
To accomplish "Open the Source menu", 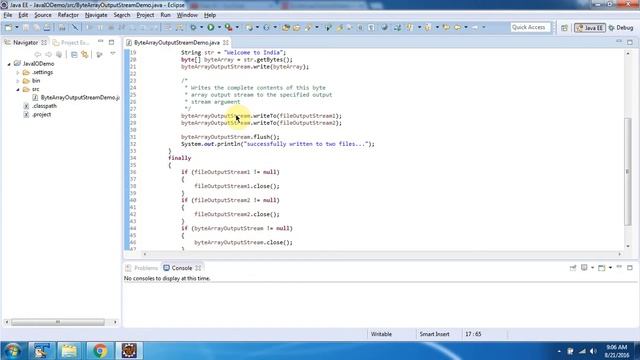I will (43, 15).
